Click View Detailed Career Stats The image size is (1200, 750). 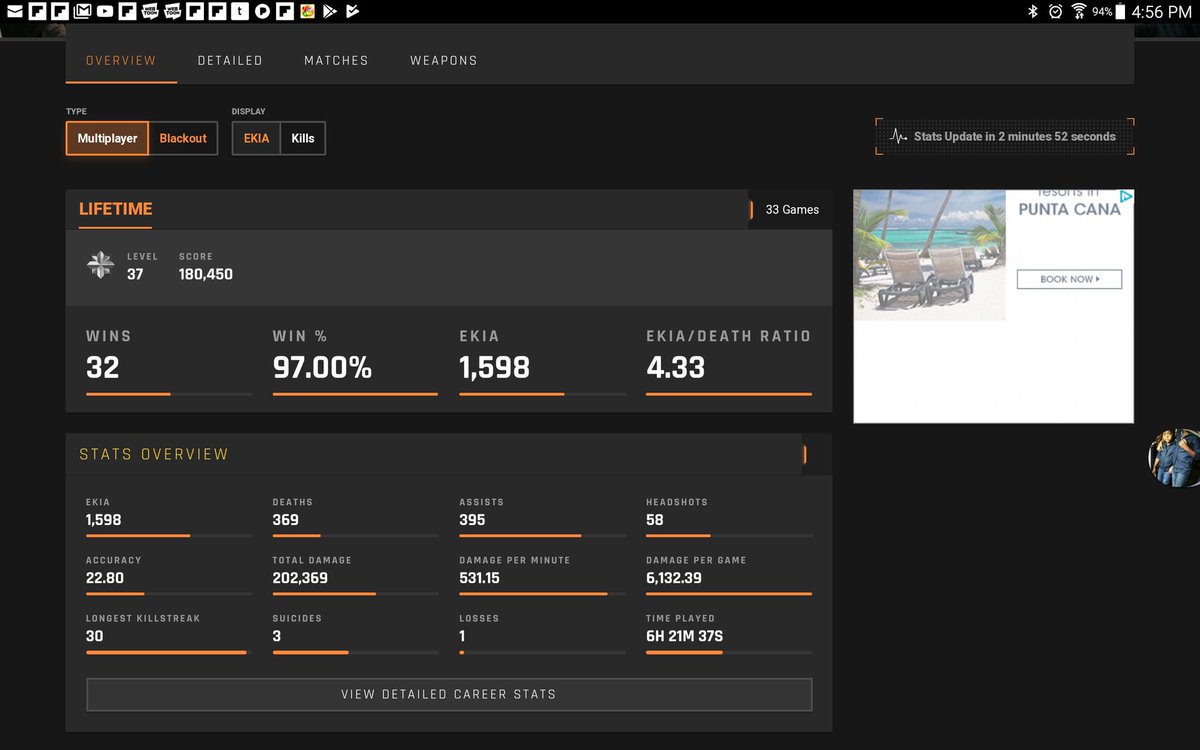[448, 694]
